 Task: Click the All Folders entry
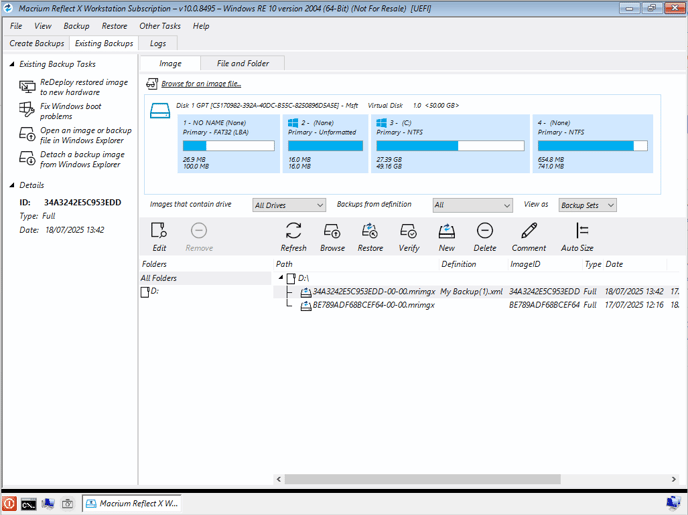tap(205, 278)
